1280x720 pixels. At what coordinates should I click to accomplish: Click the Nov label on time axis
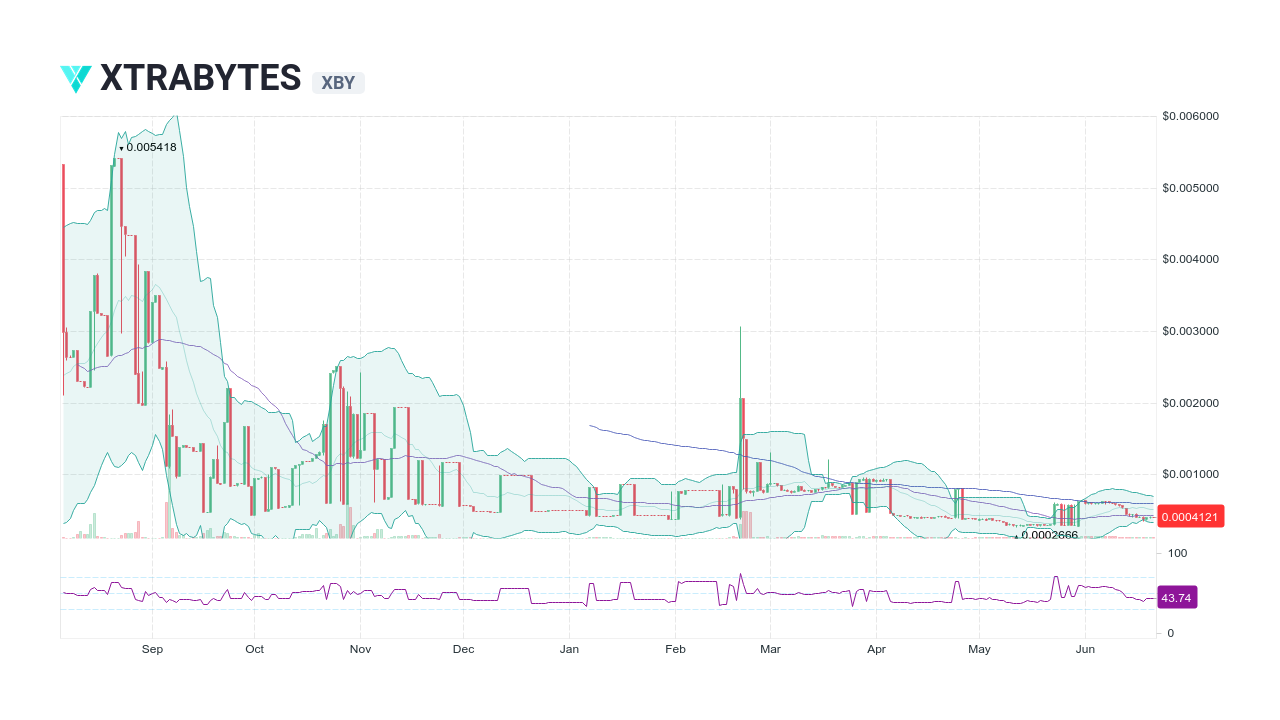click(361, 649)
